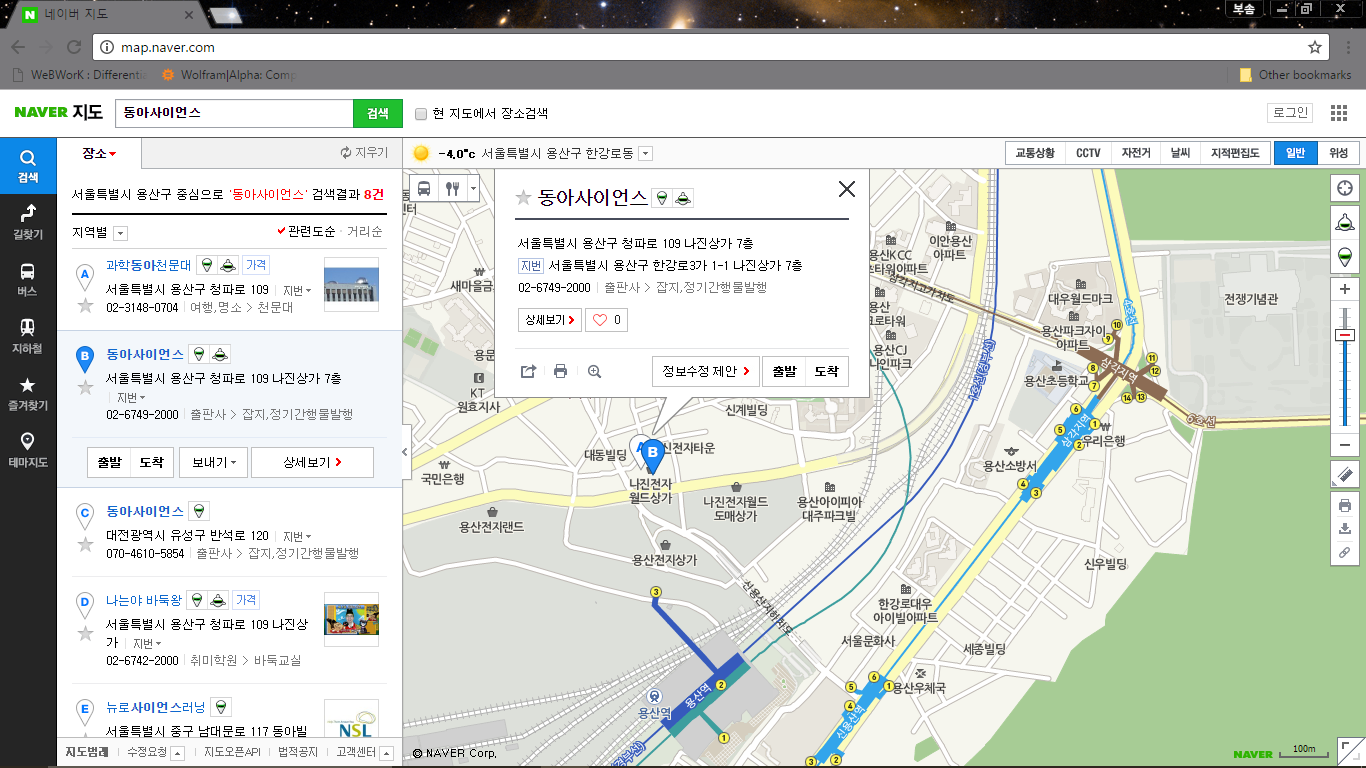Expand the 지역별 region dropdown

point(120,233)
